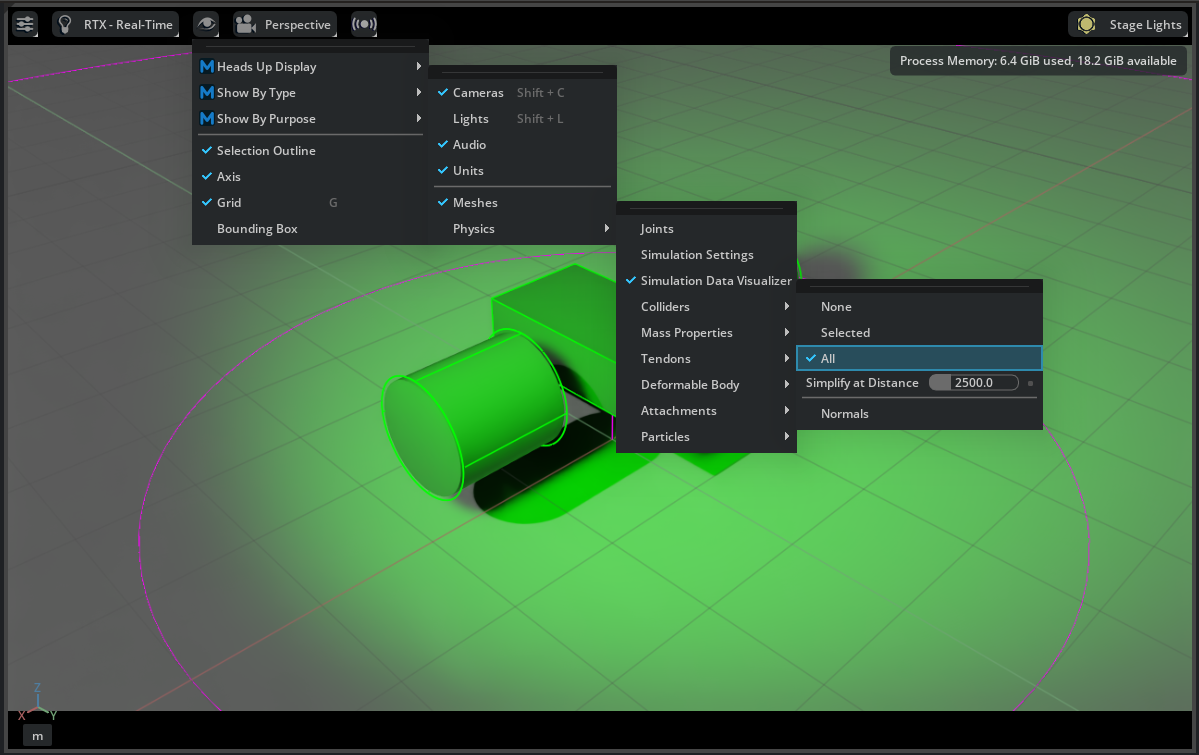
Task: Open the RTX - Real-Time renderer menu
Action: click(115, 24)
